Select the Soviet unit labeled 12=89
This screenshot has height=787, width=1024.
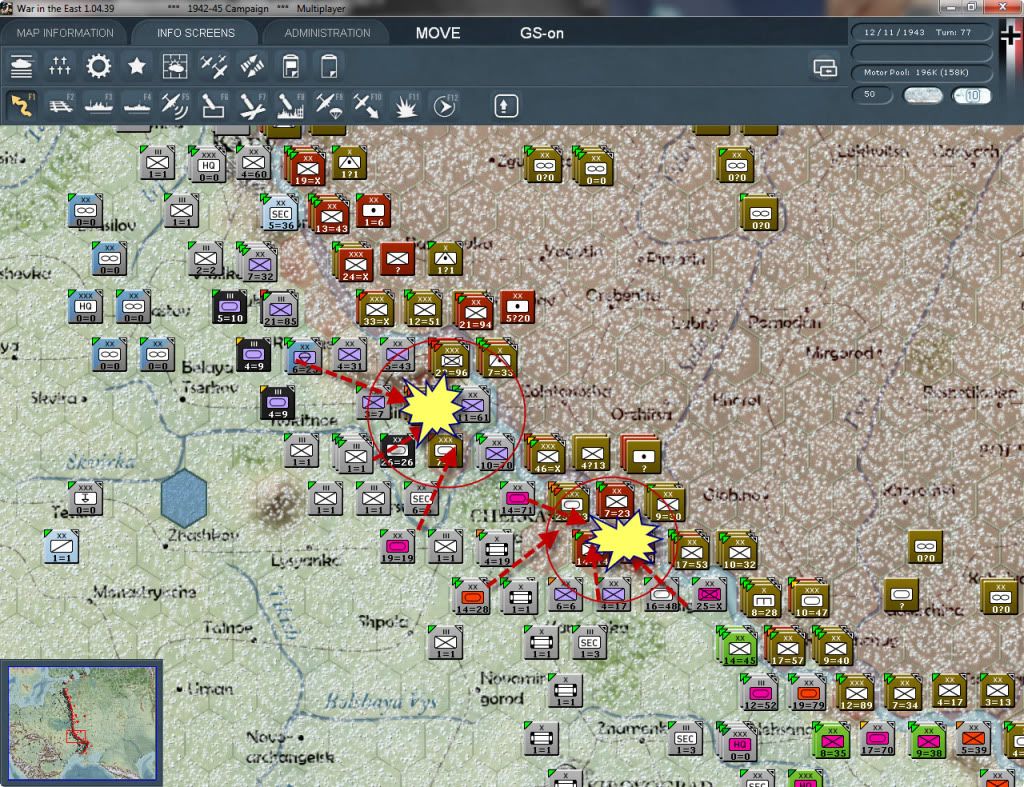click(856, 693)
